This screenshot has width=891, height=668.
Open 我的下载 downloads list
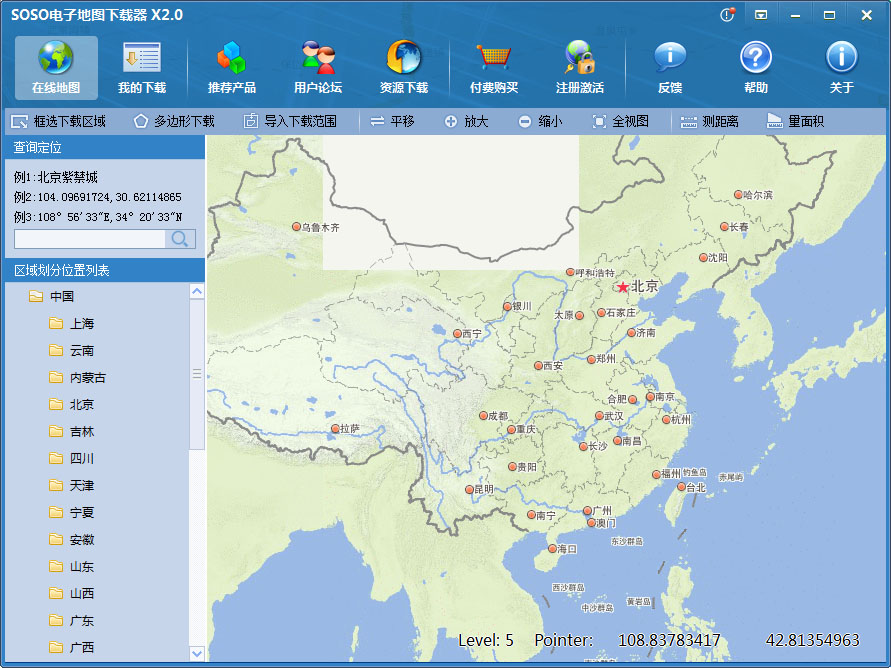click(142, 68)
